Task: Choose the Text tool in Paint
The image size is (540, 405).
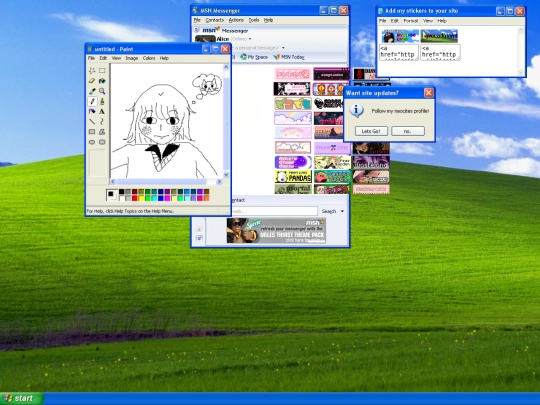Action: [102, 112]
